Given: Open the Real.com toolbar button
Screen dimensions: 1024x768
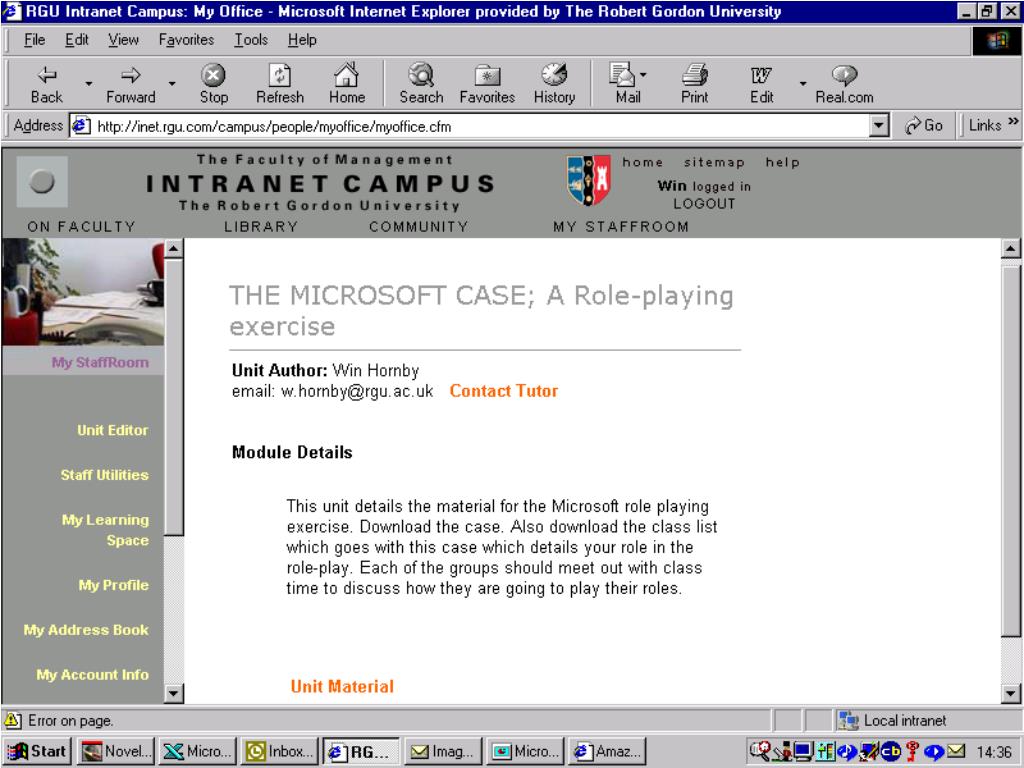Looking at the screenshot, I should tap(844, 84).
